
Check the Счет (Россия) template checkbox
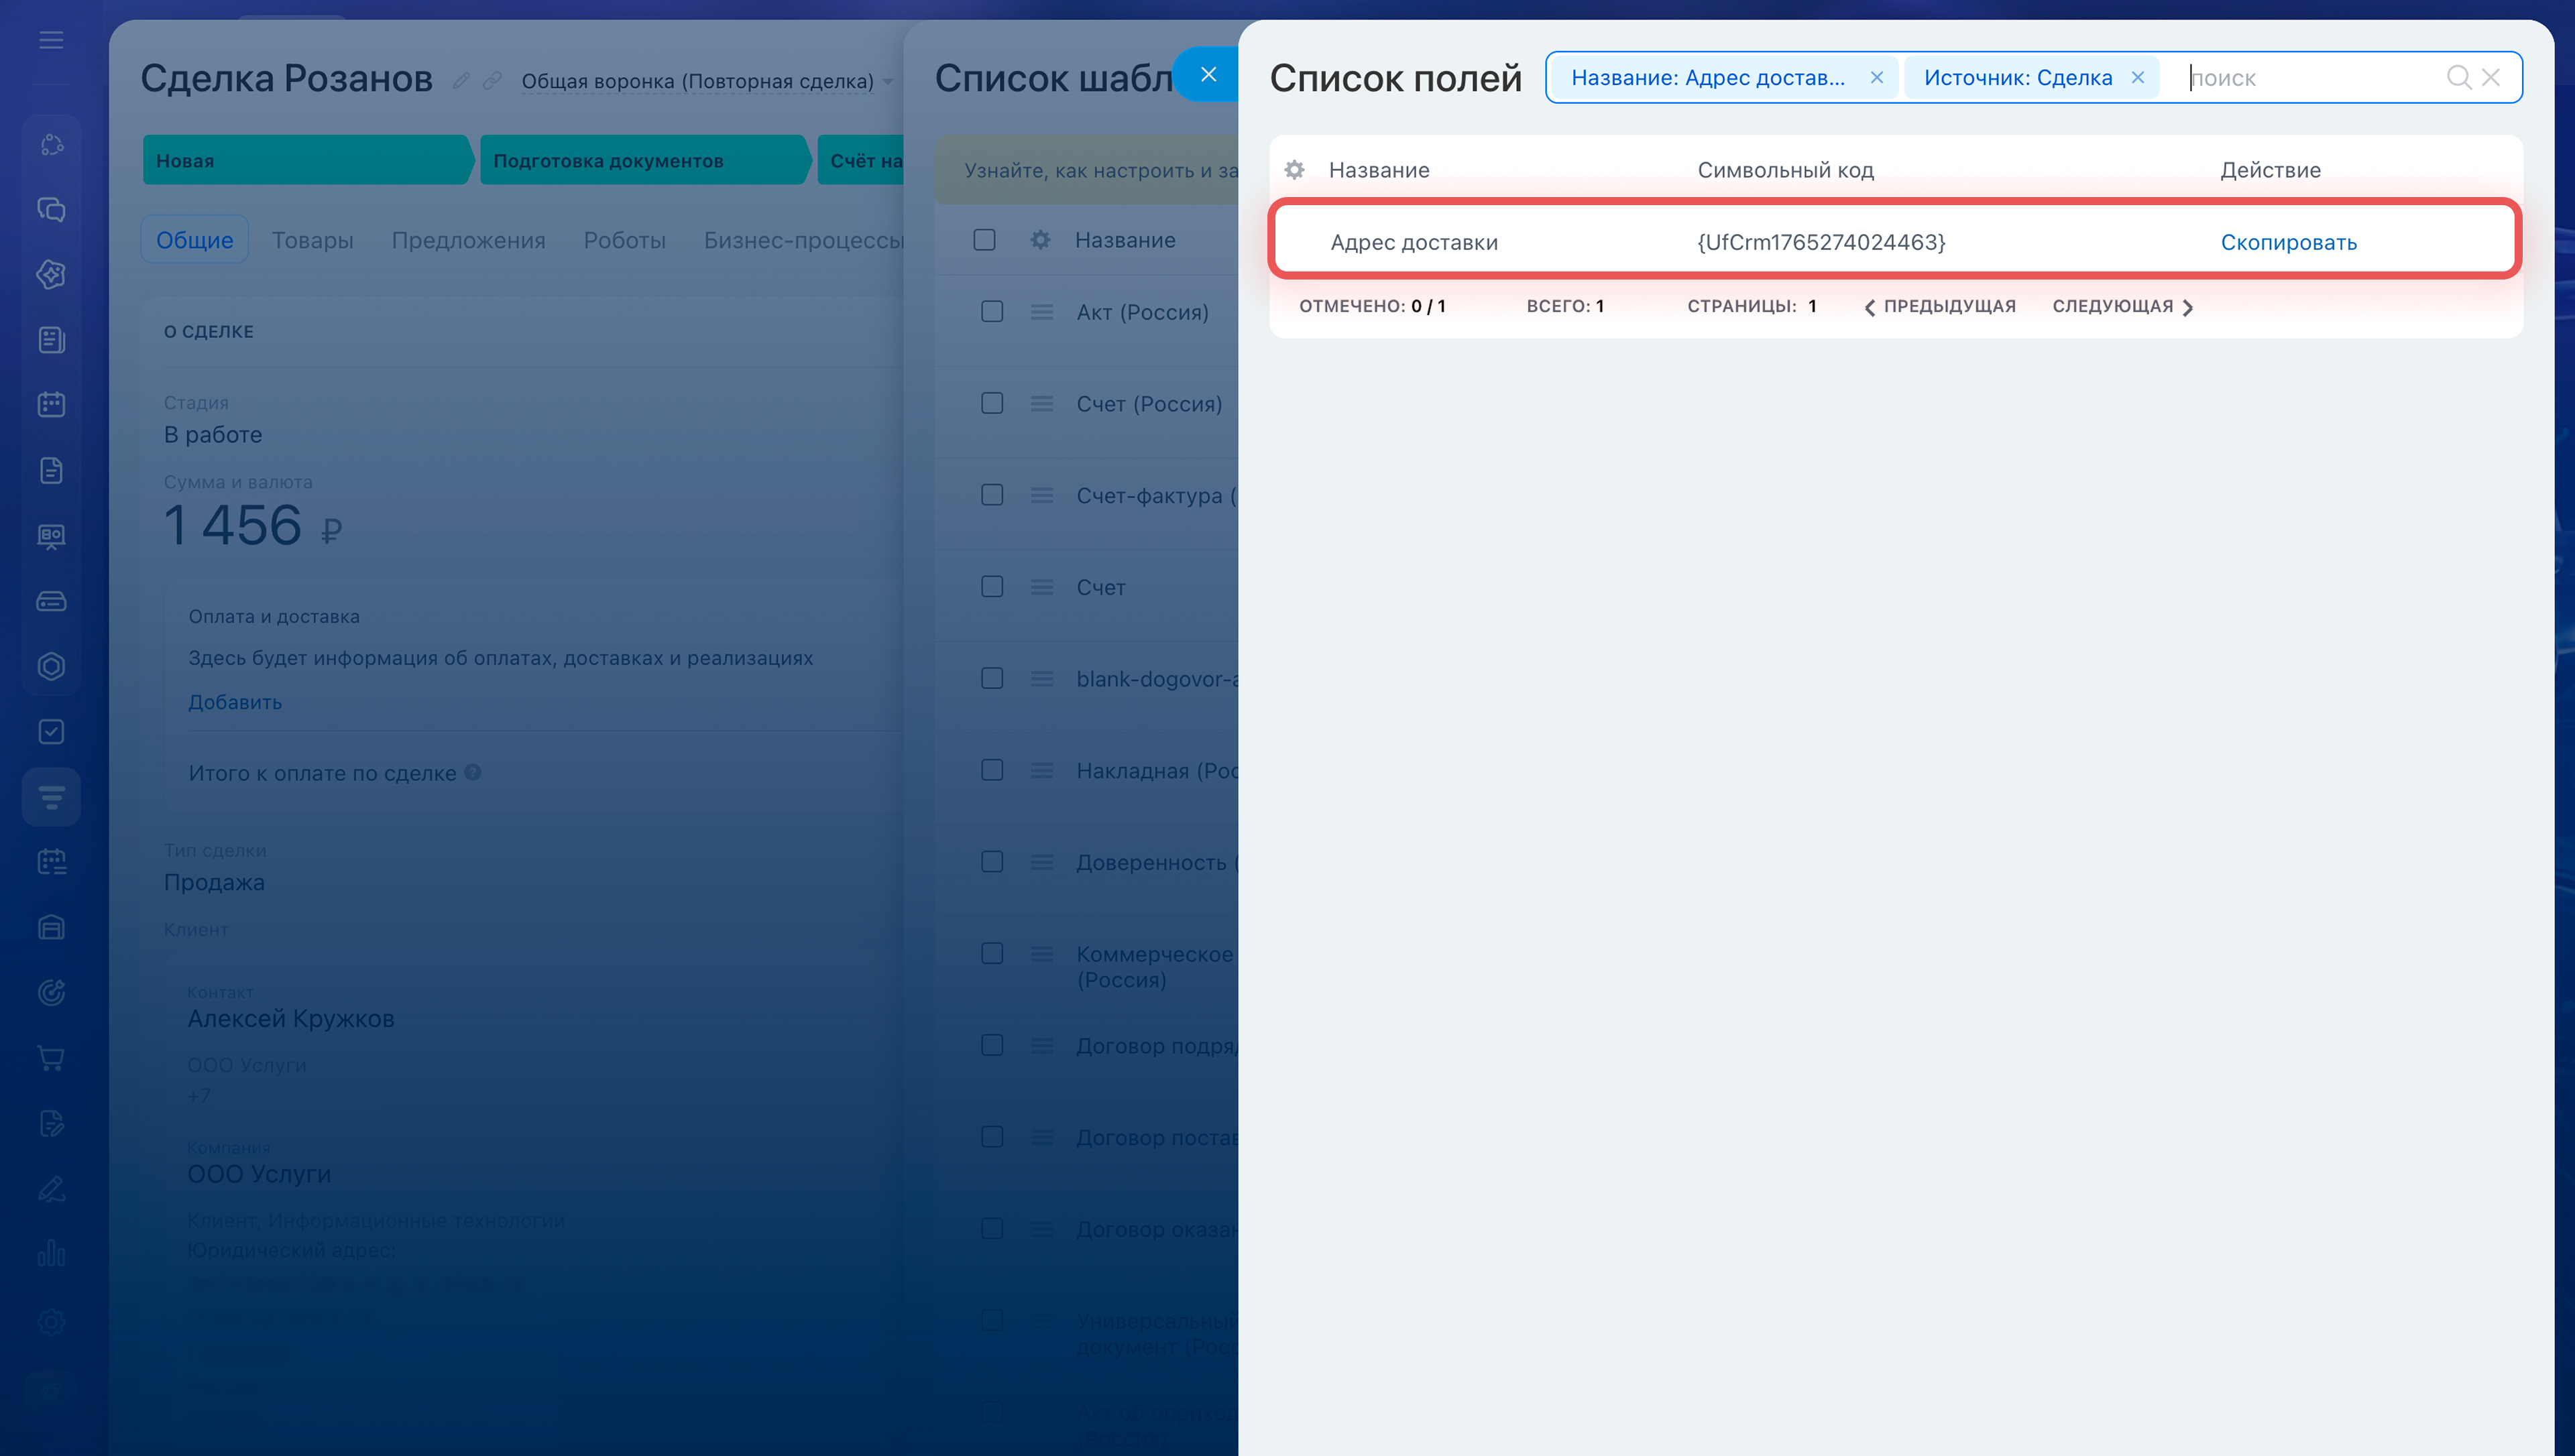point(992,404)
